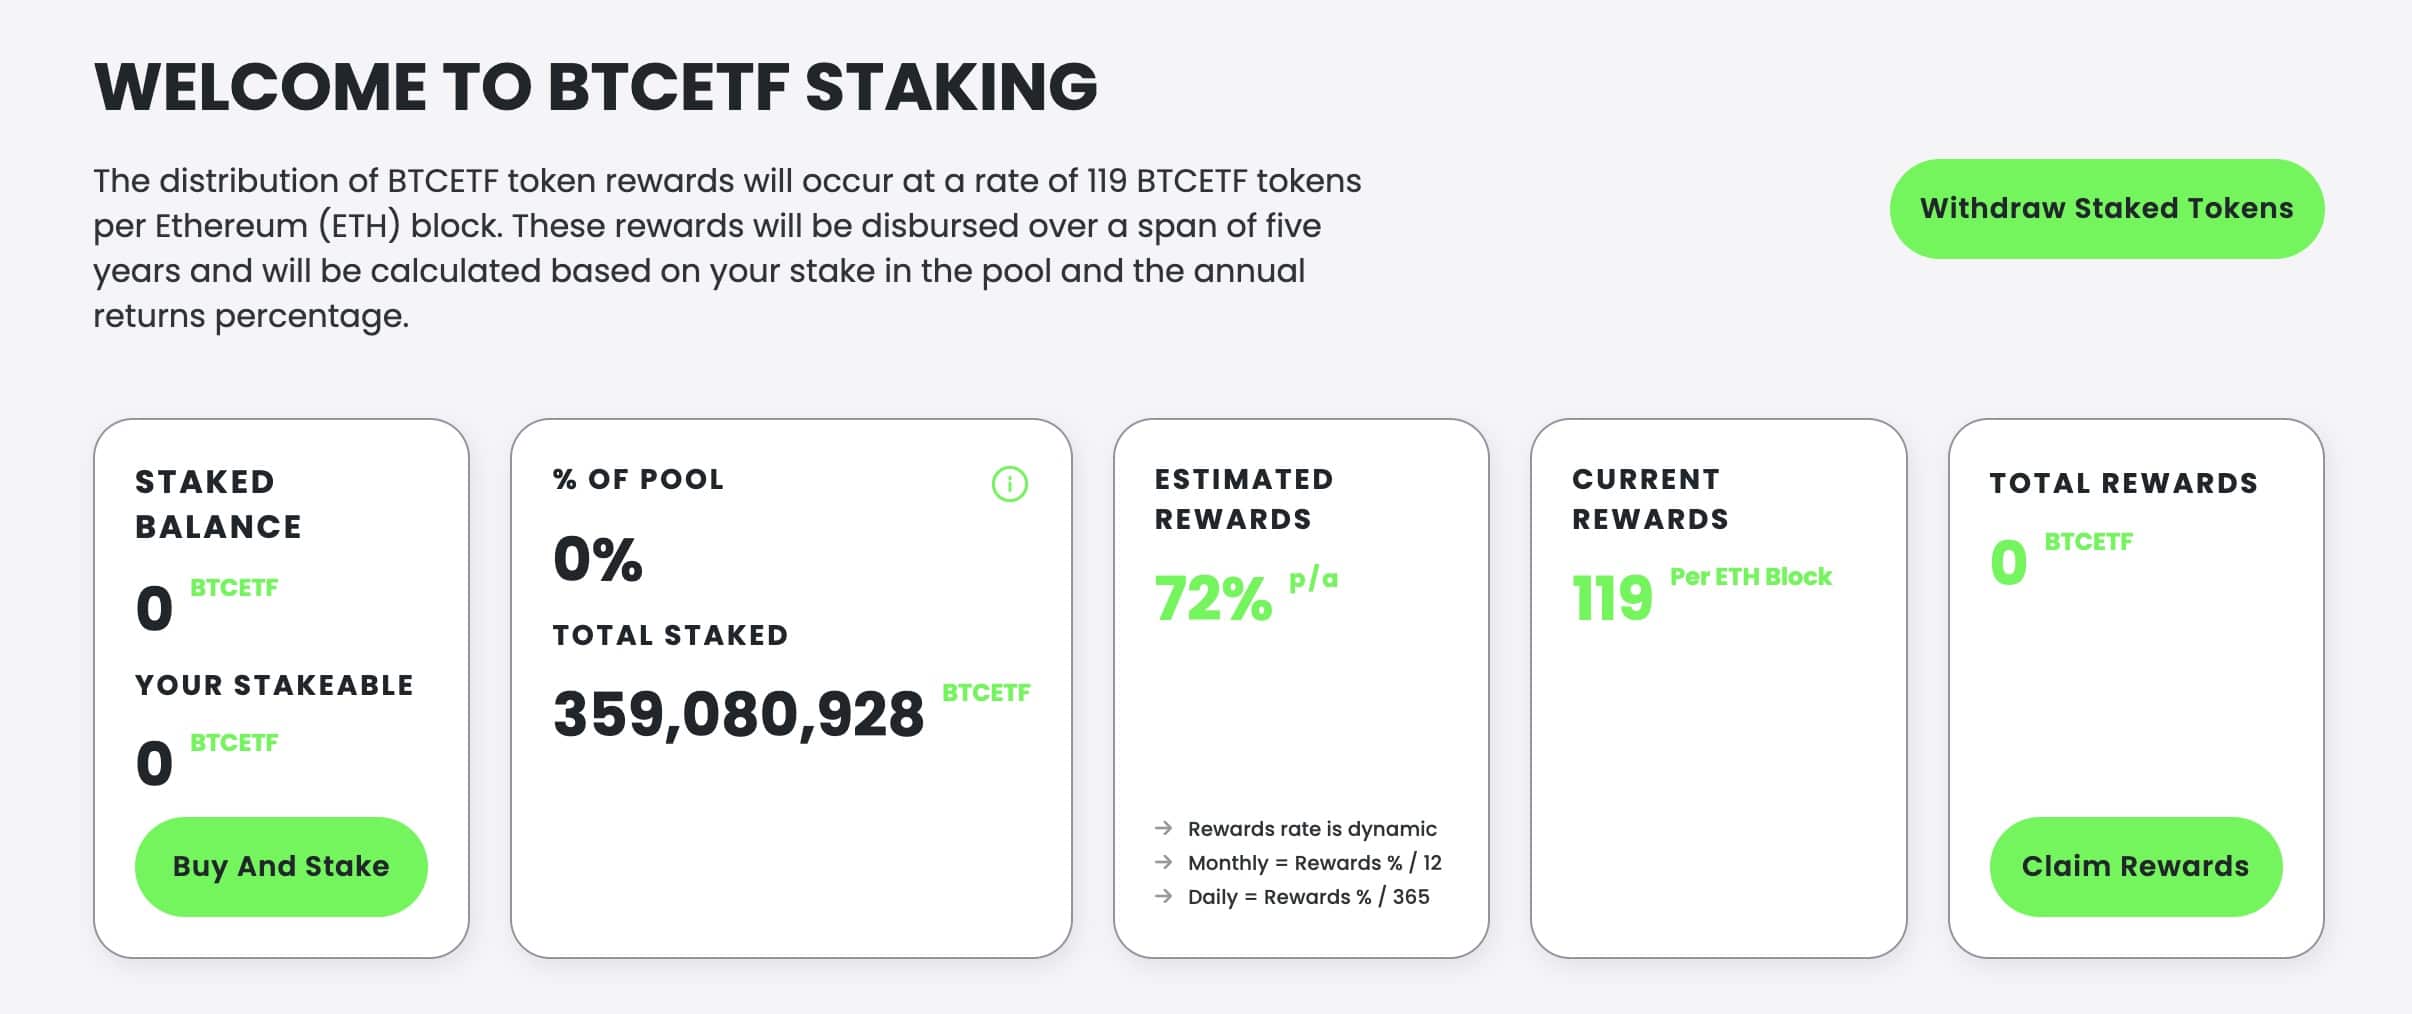Click the "Per ETH Block" label
This screenshot has width=2412, height=1014.
(1750, 577)
